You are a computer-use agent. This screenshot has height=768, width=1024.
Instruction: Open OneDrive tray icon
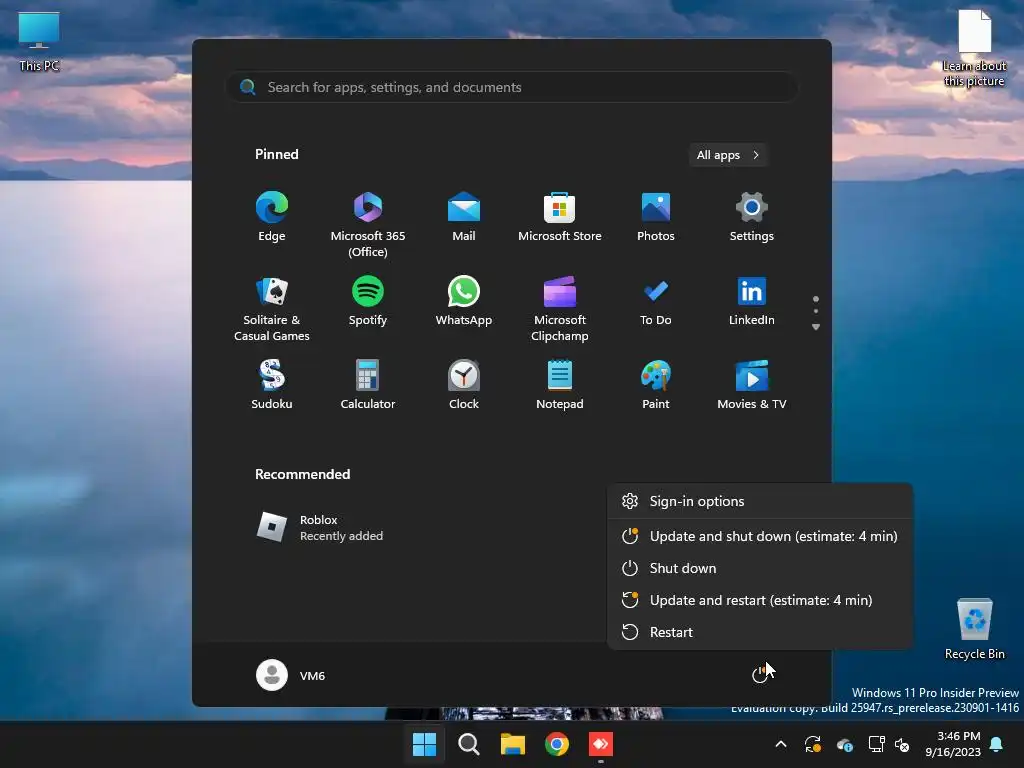coord(844,744)
